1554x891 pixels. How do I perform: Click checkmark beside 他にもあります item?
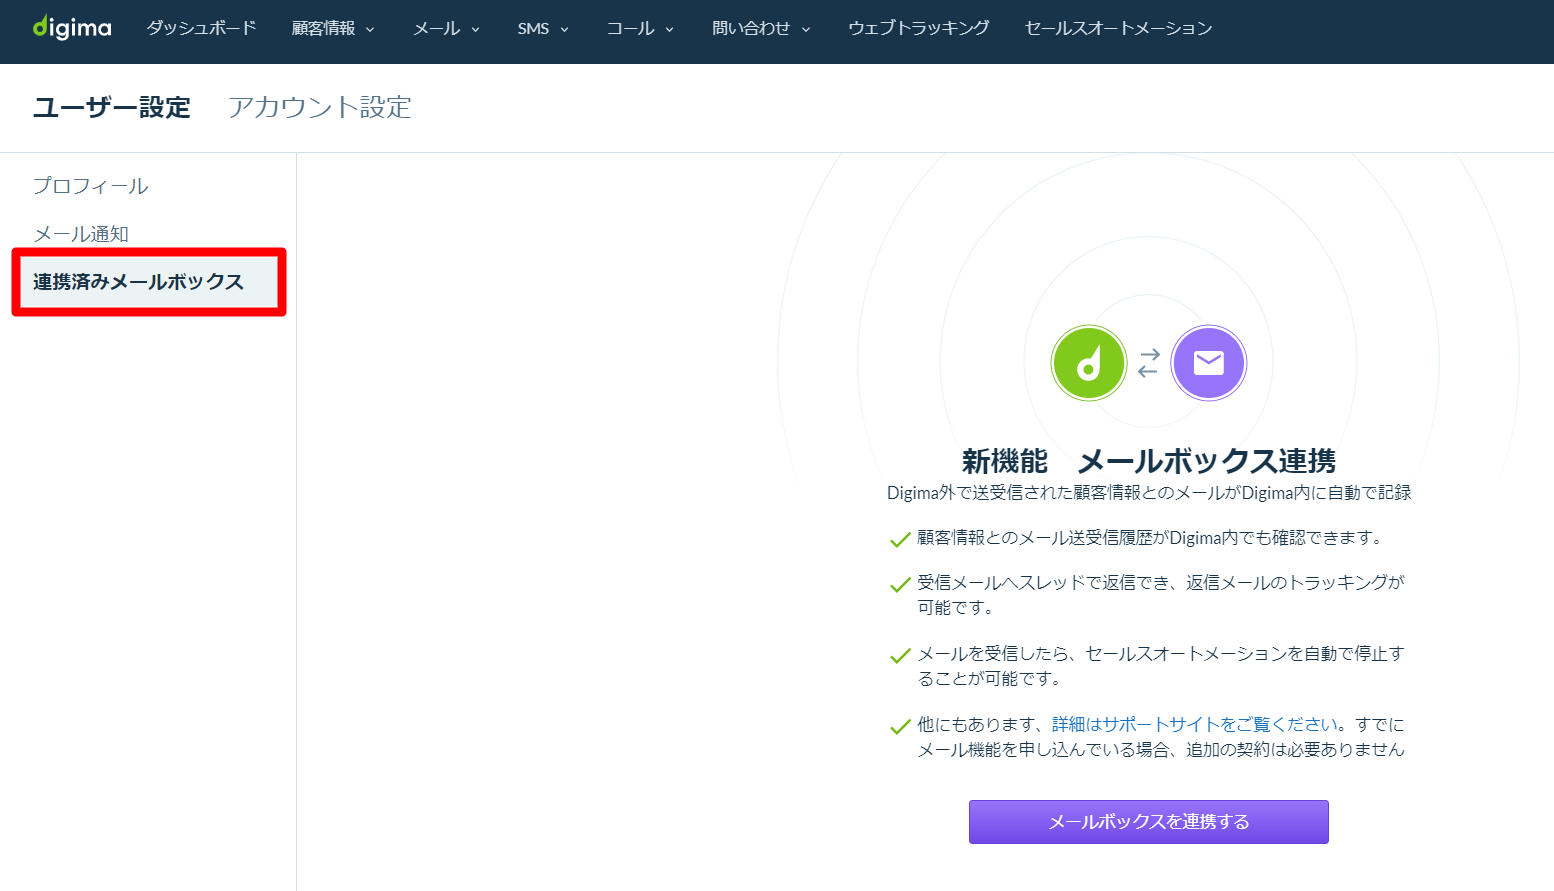[900, 727]
